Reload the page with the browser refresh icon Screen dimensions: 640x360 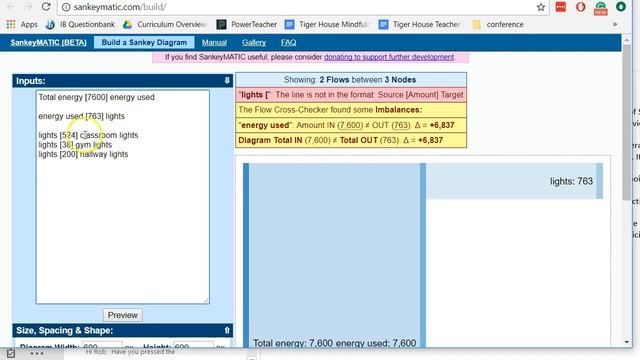click(x=46, y=7)
